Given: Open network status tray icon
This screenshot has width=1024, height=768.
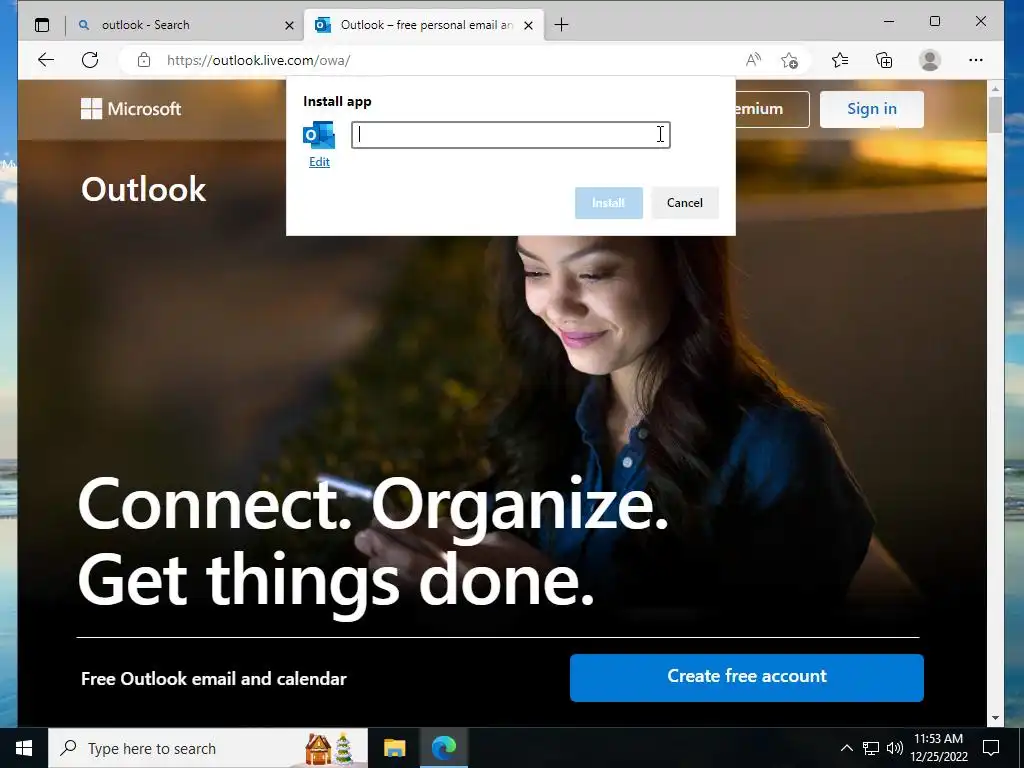Looking at the screenshot, I should click(871, 748).
